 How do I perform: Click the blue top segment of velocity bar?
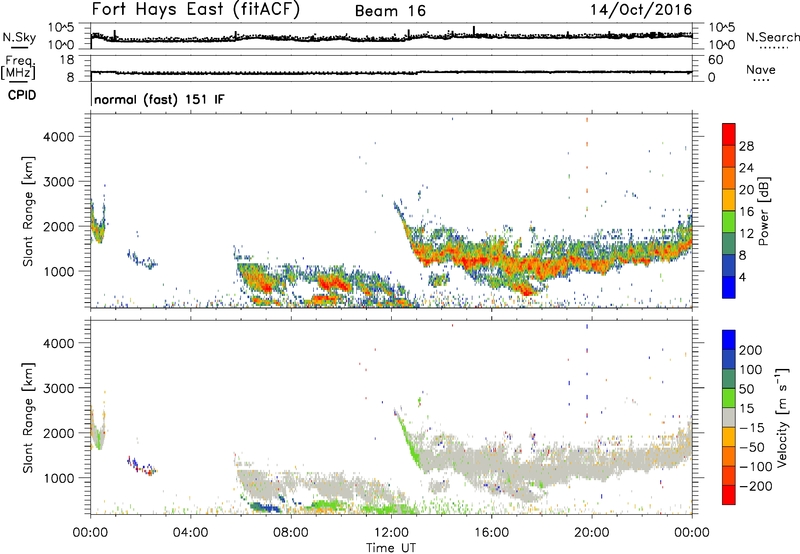click(729, 339)
